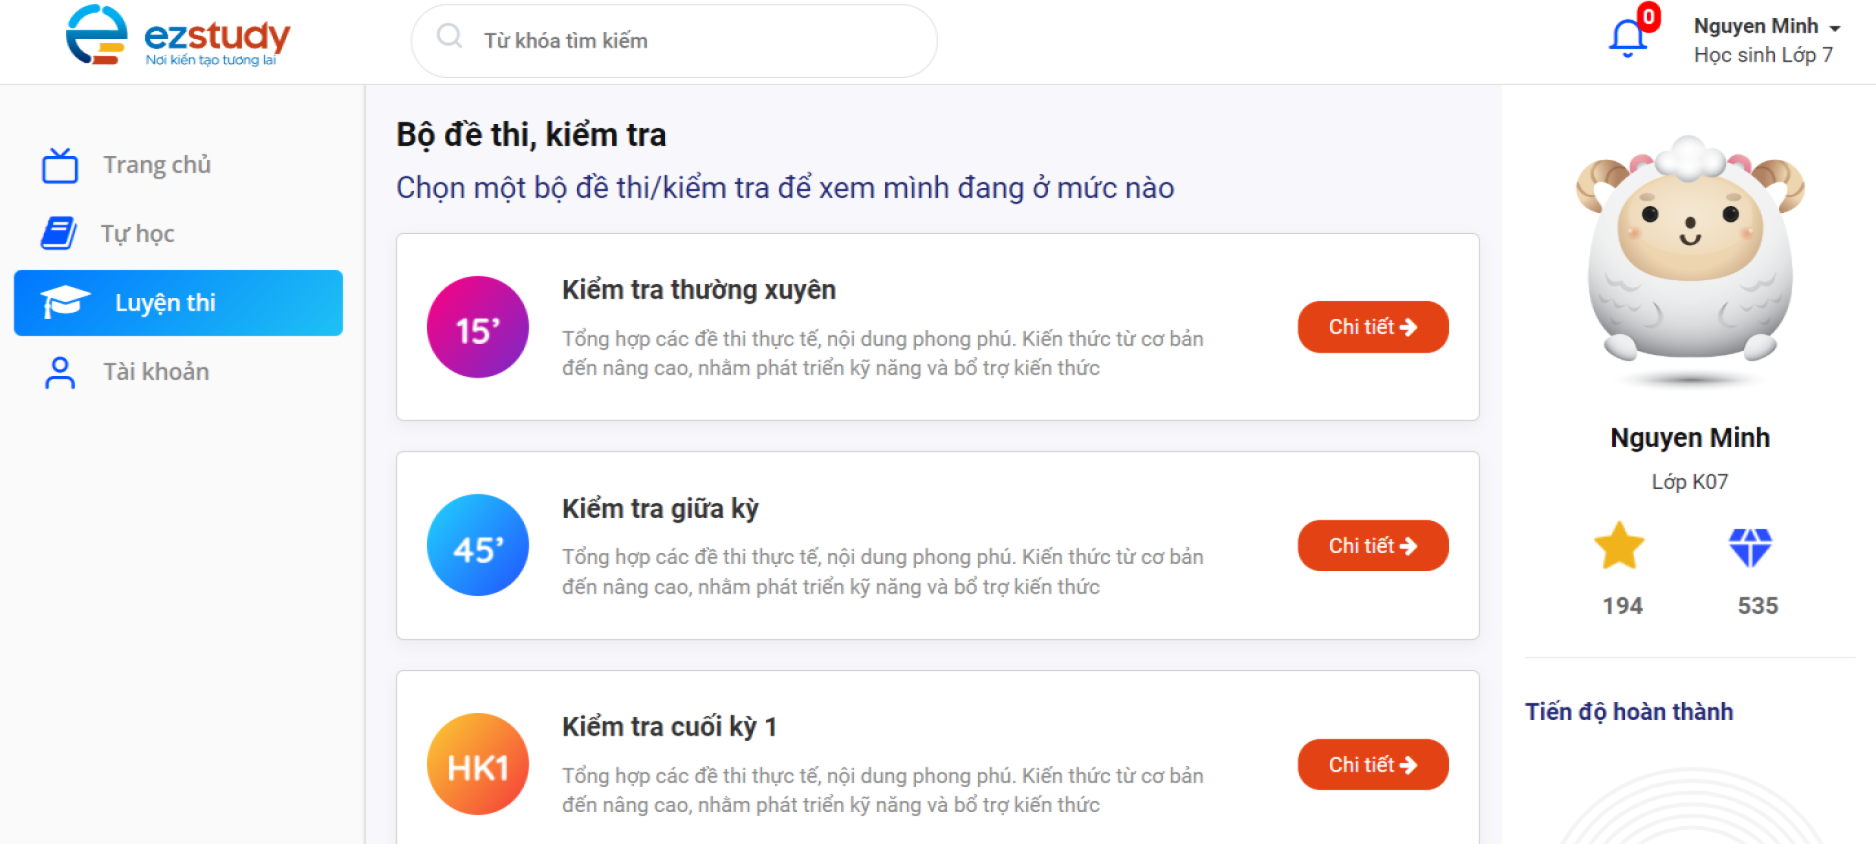Click the 15' exam badge icon
This screenshot has width=1876, height=844.
coord(477,327)
